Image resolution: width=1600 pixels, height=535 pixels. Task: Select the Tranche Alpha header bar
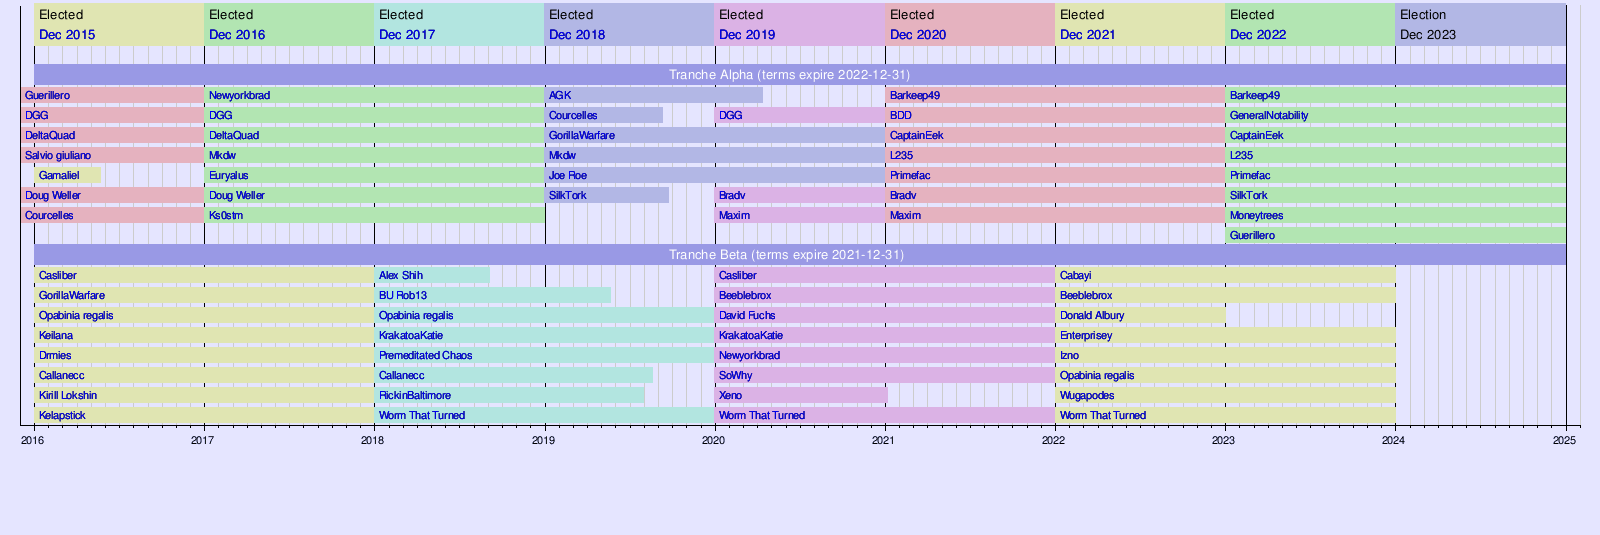[789, 75]
